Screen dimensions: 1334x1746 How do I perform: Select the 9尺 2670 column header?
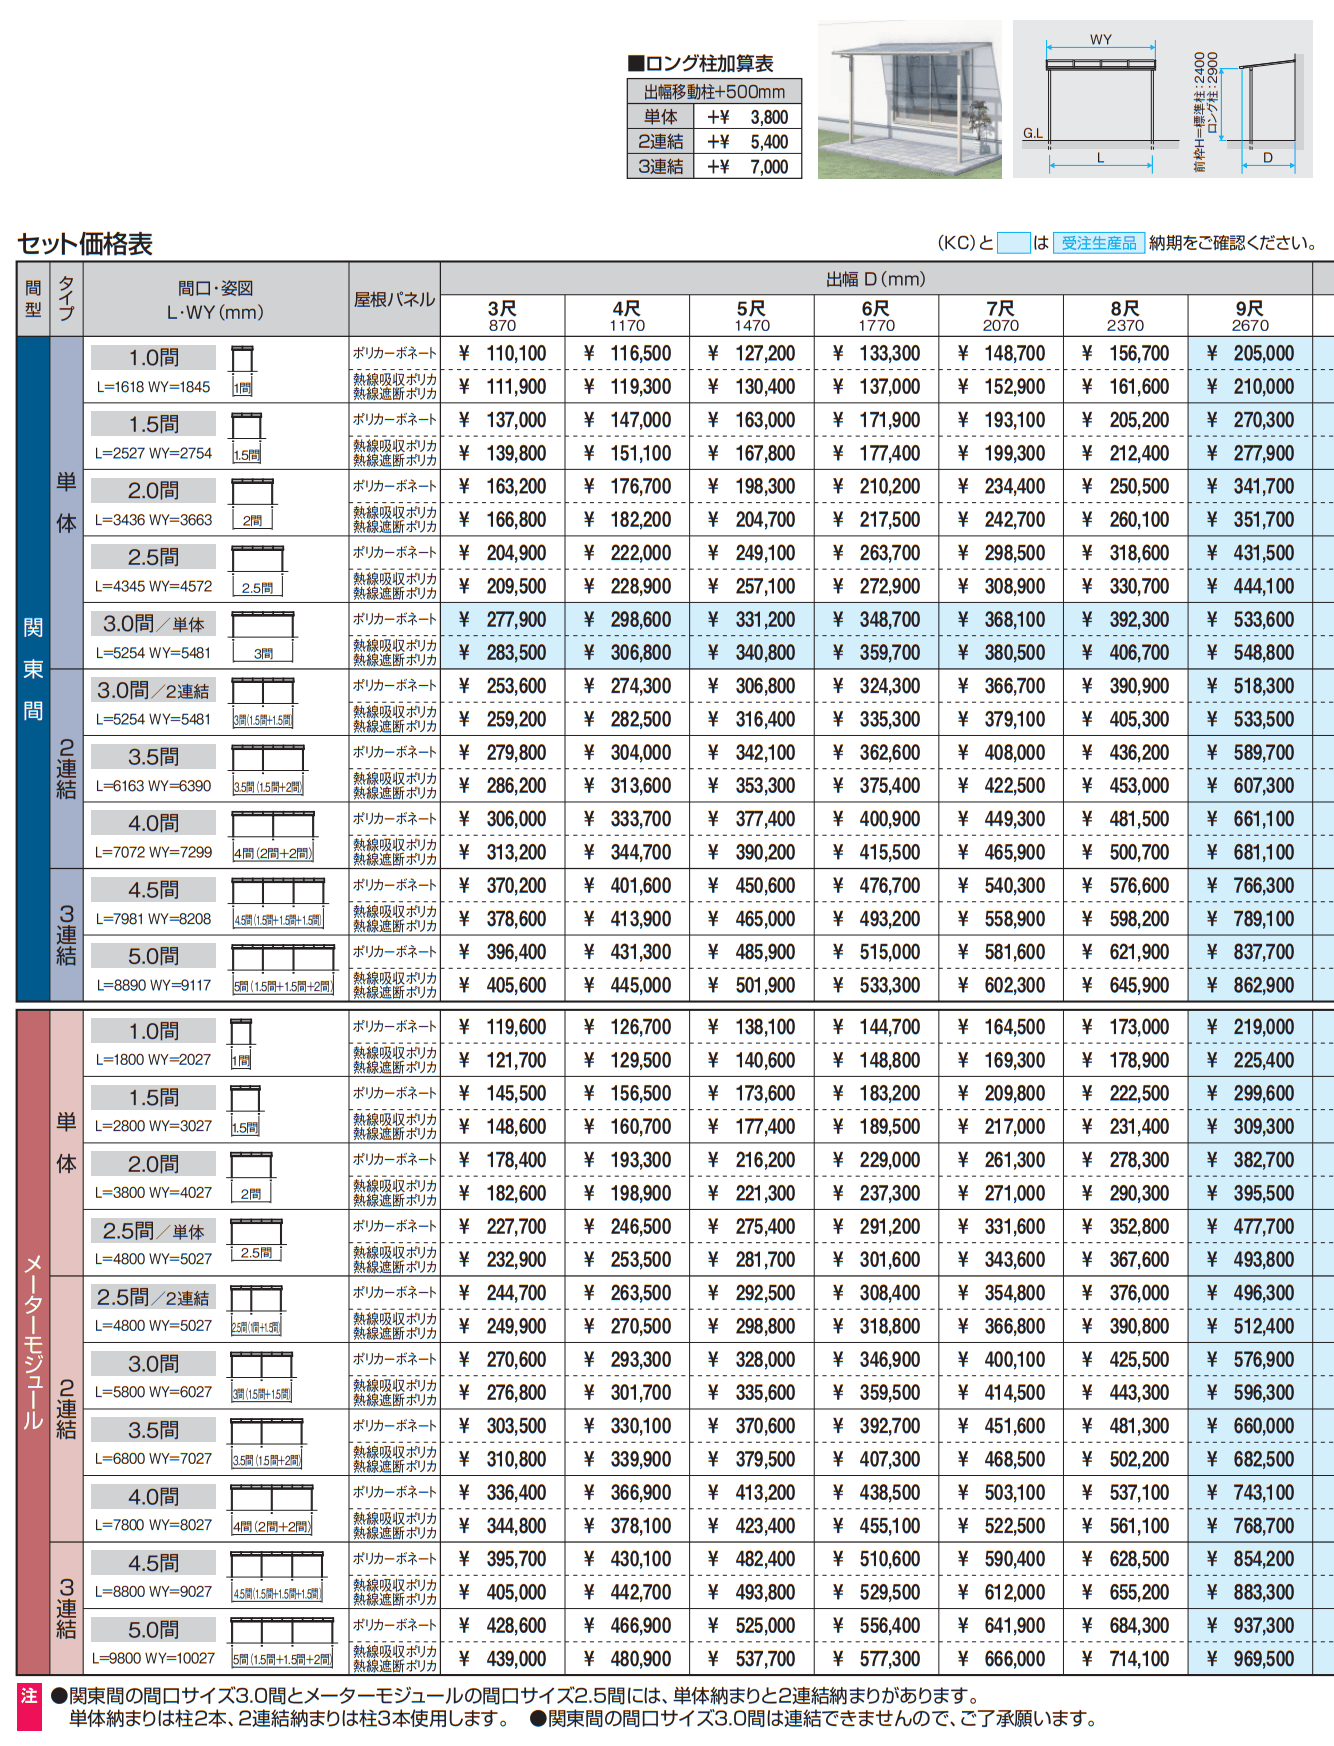pos(1249,316)
